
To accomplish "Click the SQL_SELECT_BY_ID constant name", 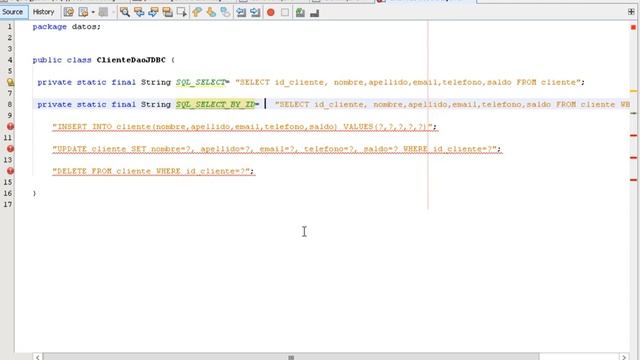I will coord(216,104).
